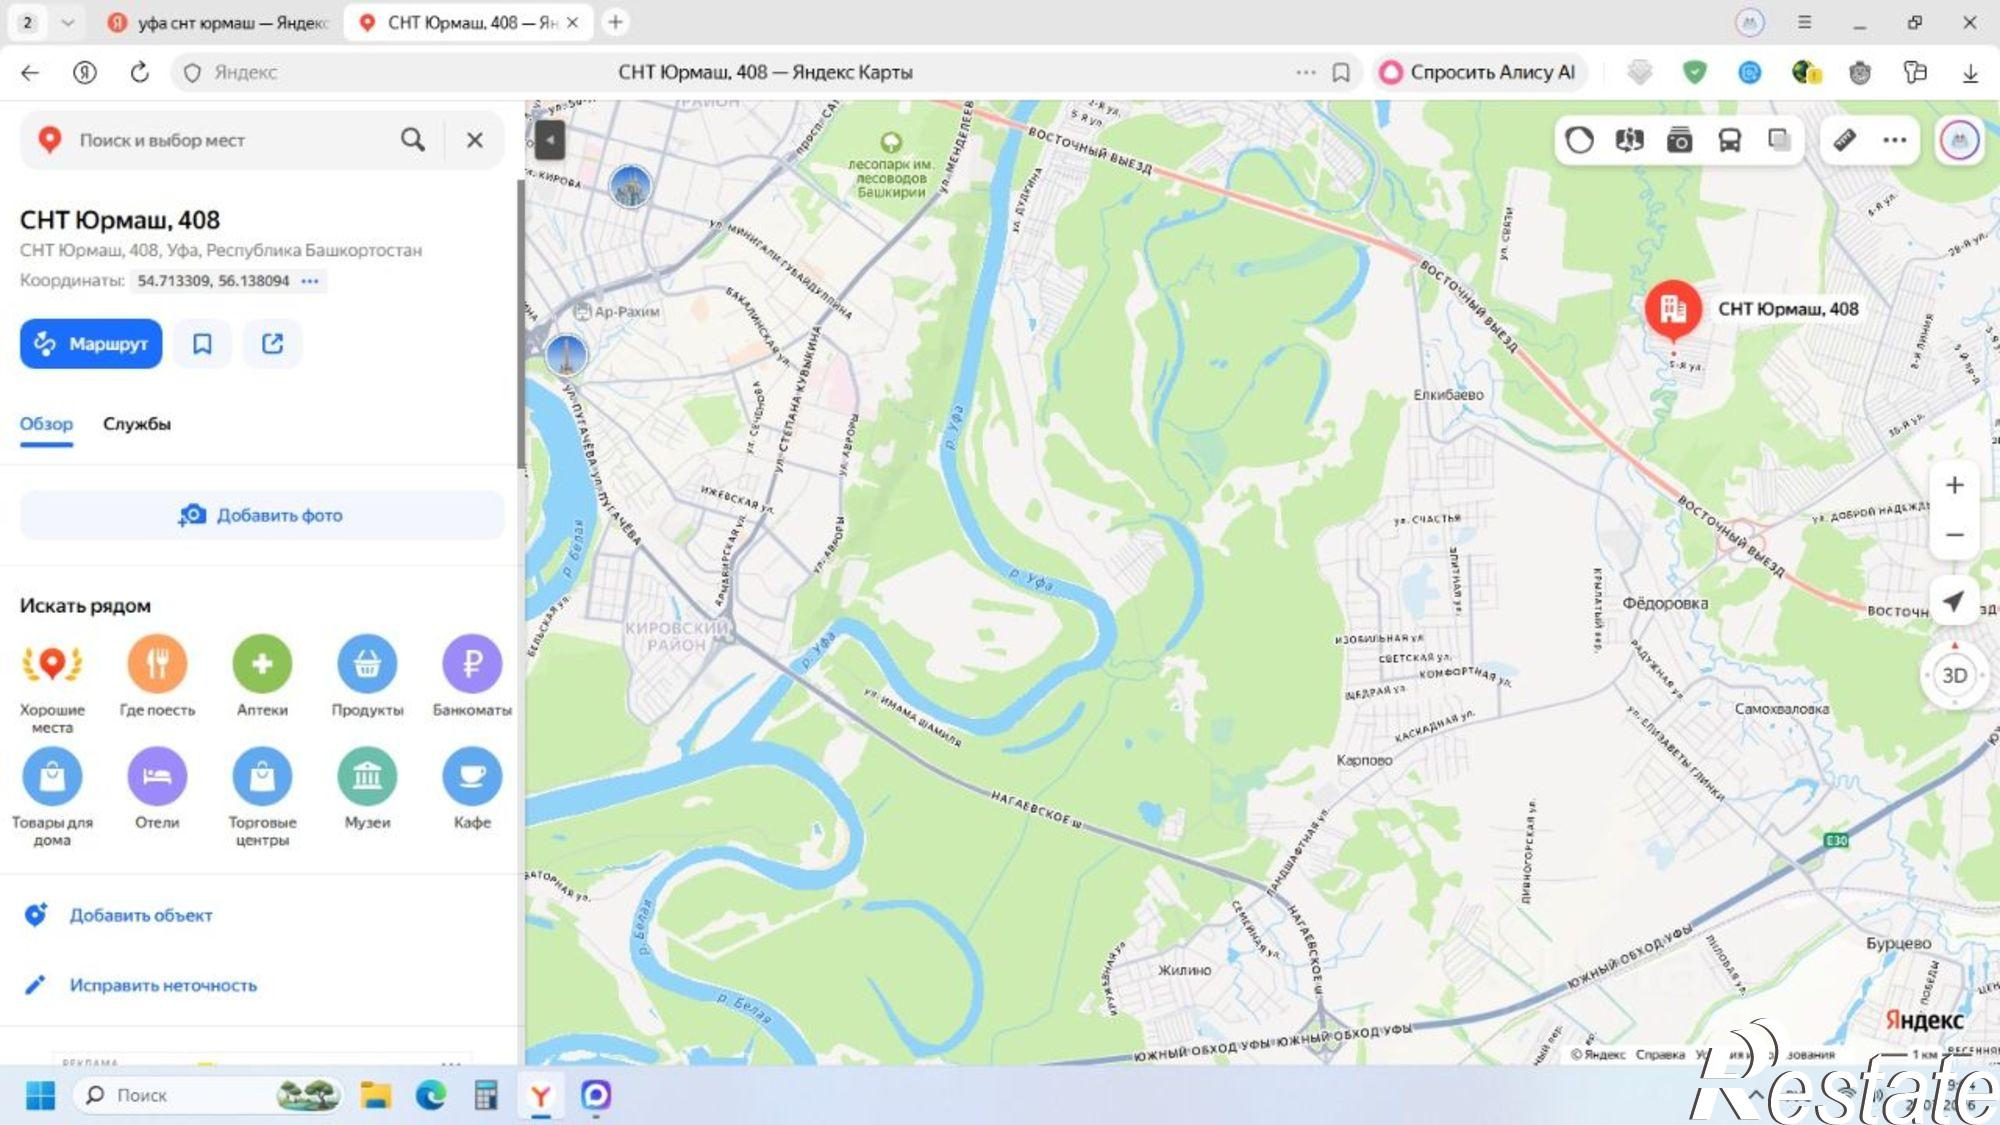This screenshot has height=1125, width=2000.
Task: Share the СНТ Юрмаш location
Action: click(272, 344)
